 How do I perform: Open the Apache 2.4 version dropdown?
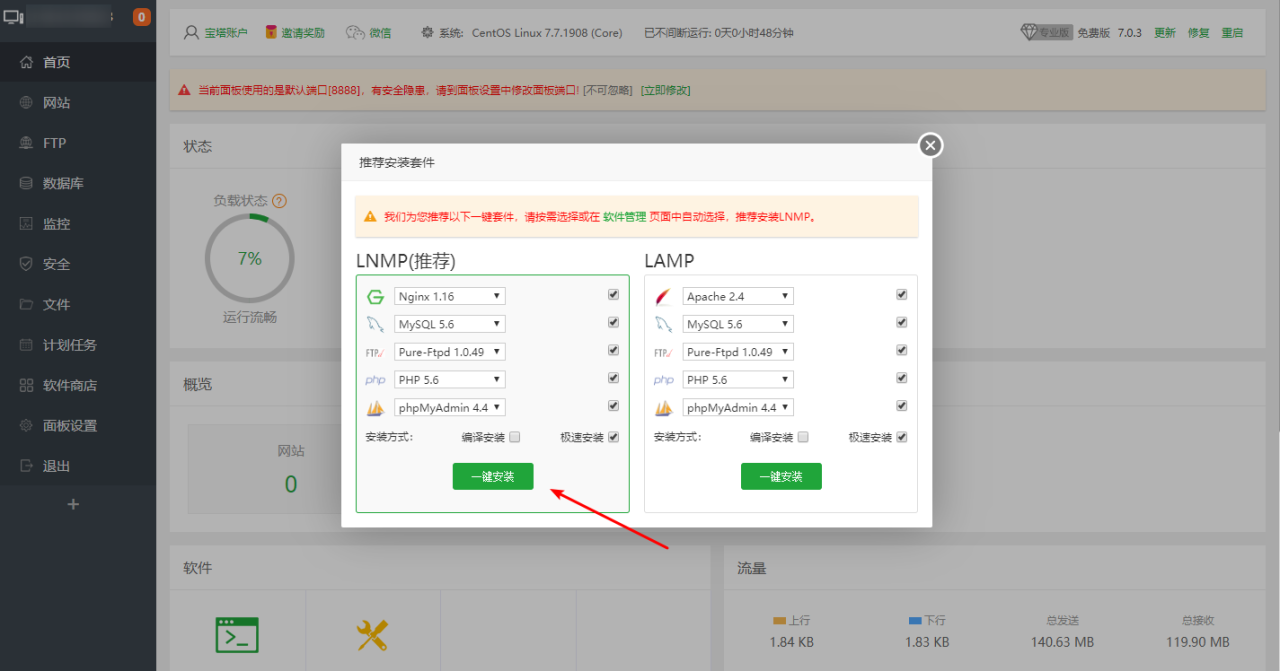click(x=738, y=296)
